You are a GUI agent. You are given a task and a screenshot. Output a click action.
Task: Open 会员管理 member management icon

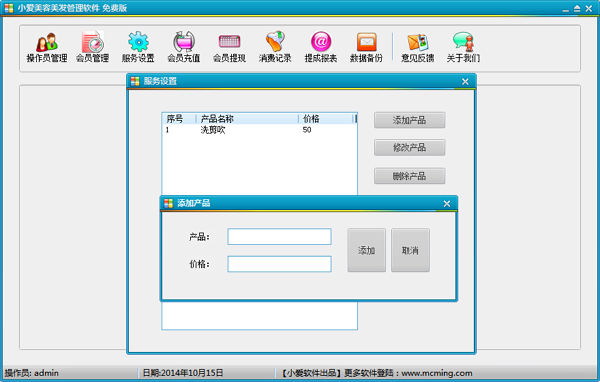click(x=92, y=47)
